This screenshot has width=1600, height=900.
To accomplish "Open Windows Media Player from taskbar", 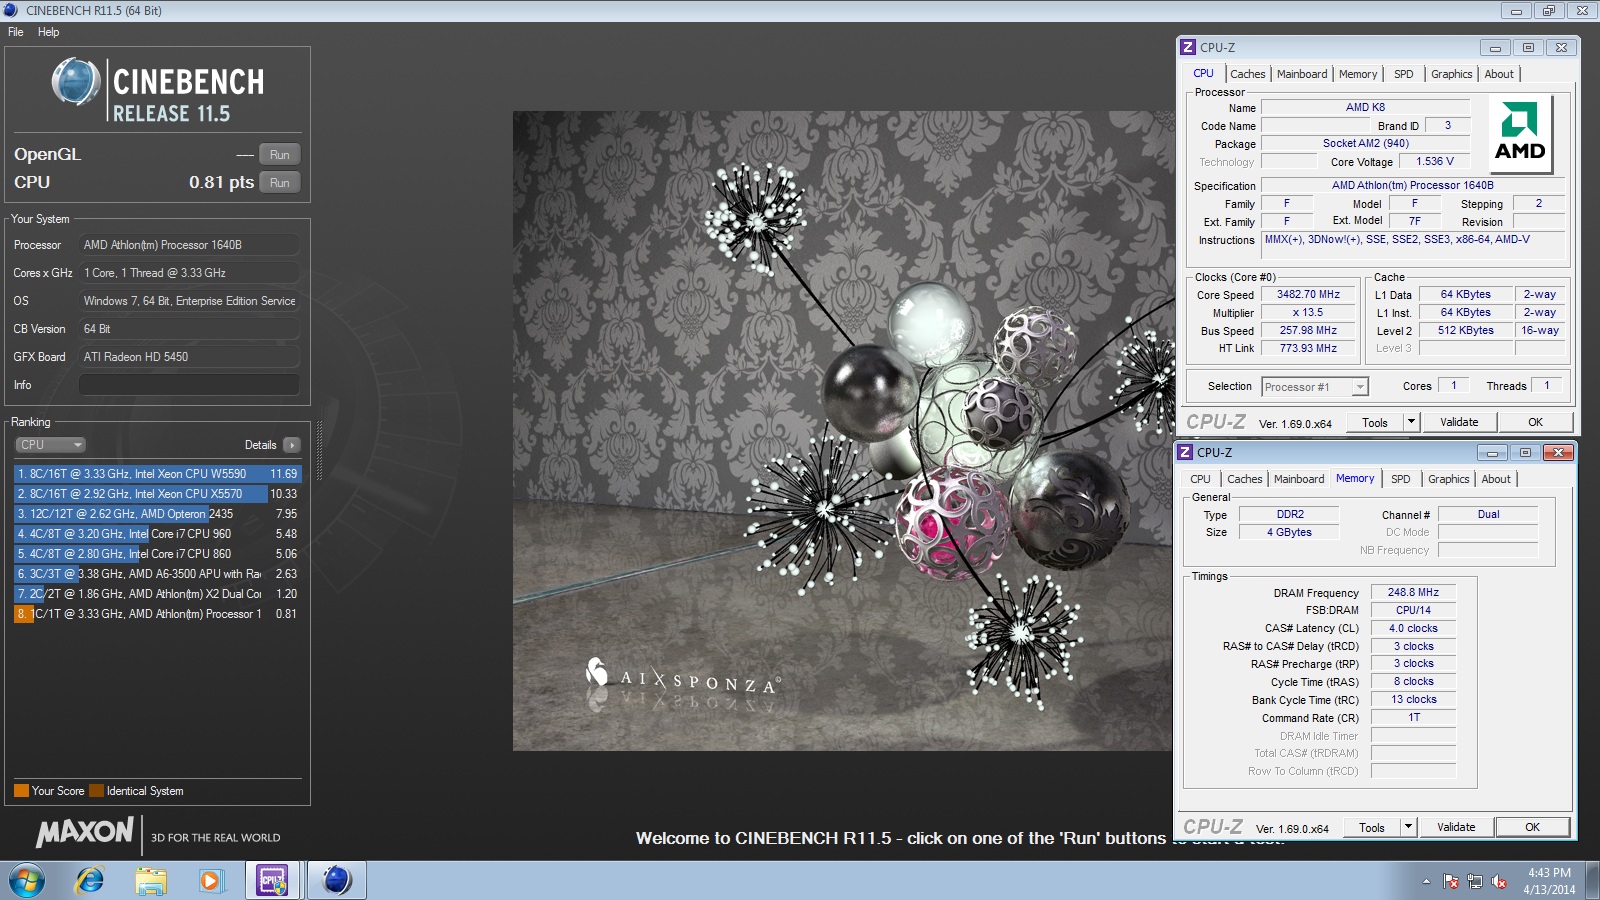I will [210, 881].
